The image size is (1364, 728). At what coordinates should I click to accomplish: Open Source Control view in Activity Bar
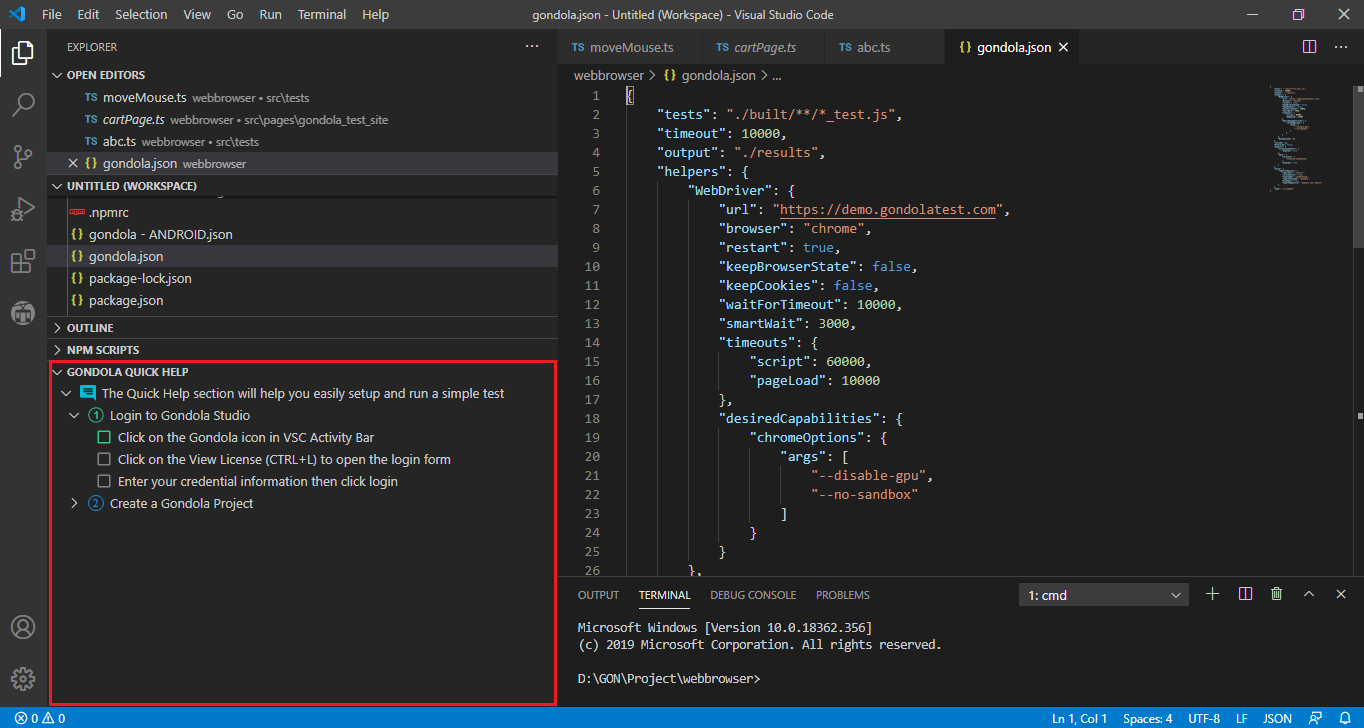pos(23,157)
